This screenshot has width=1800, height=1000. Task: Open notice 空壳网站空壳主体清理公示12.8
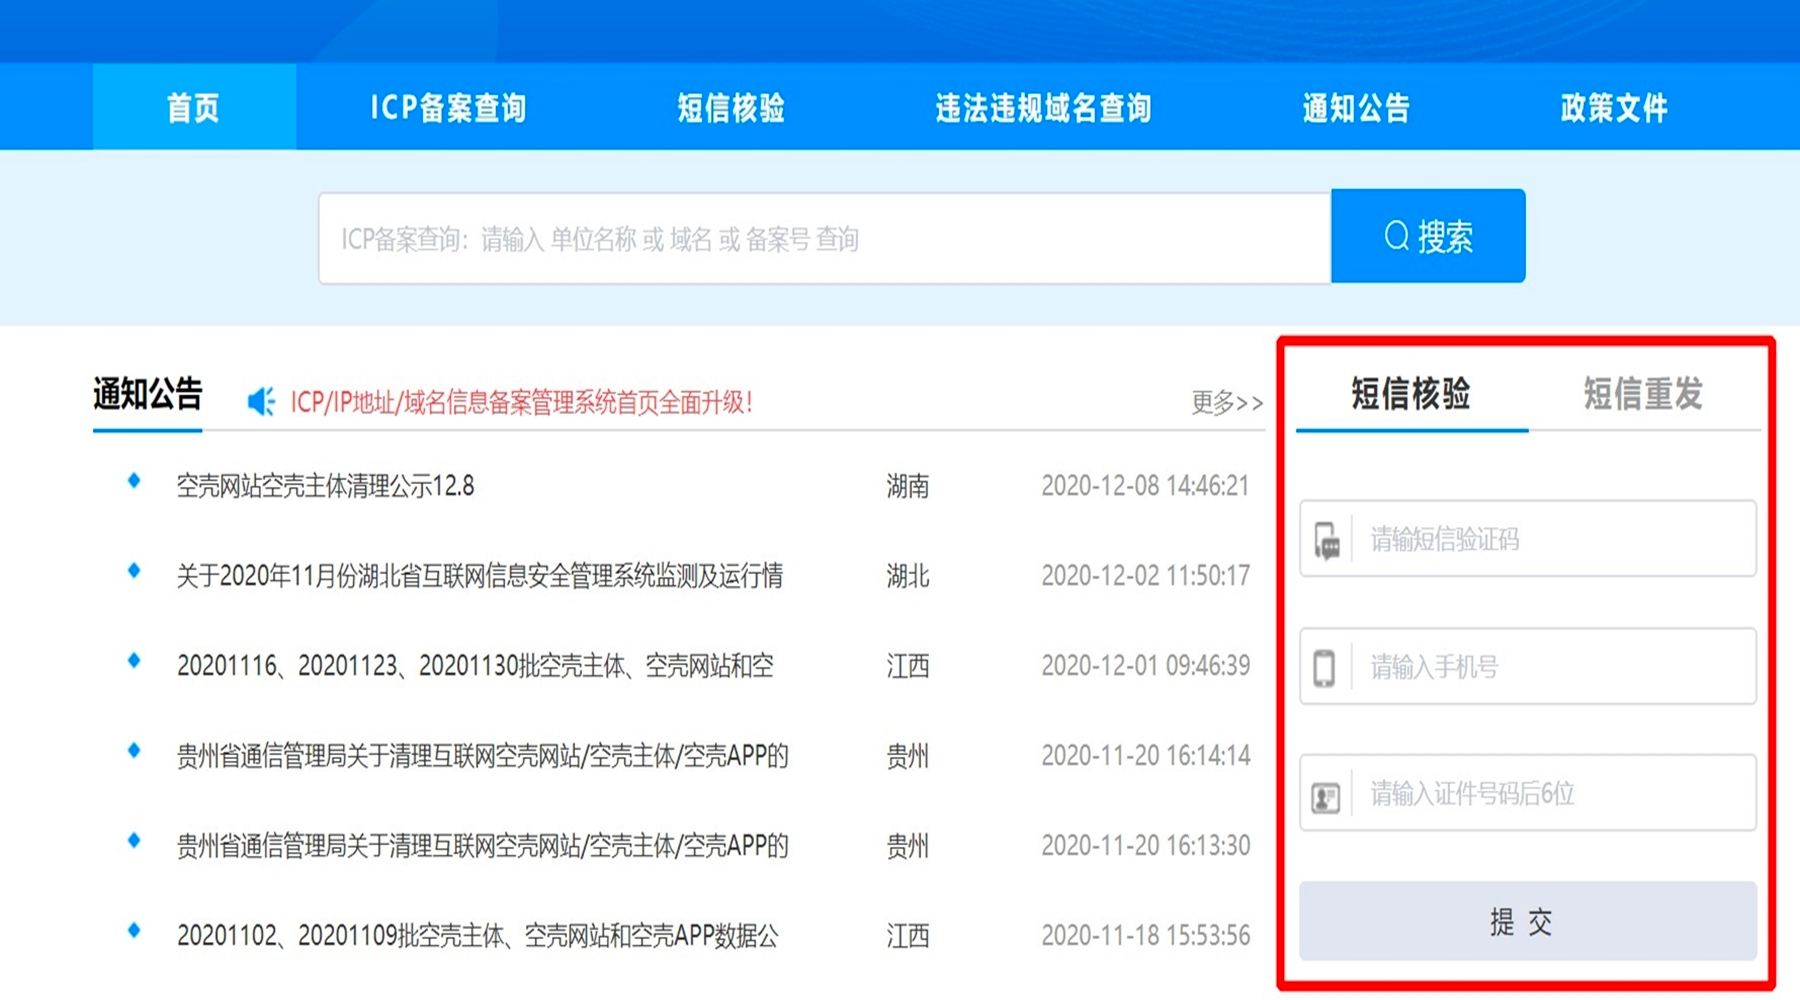tap(325, 487)
